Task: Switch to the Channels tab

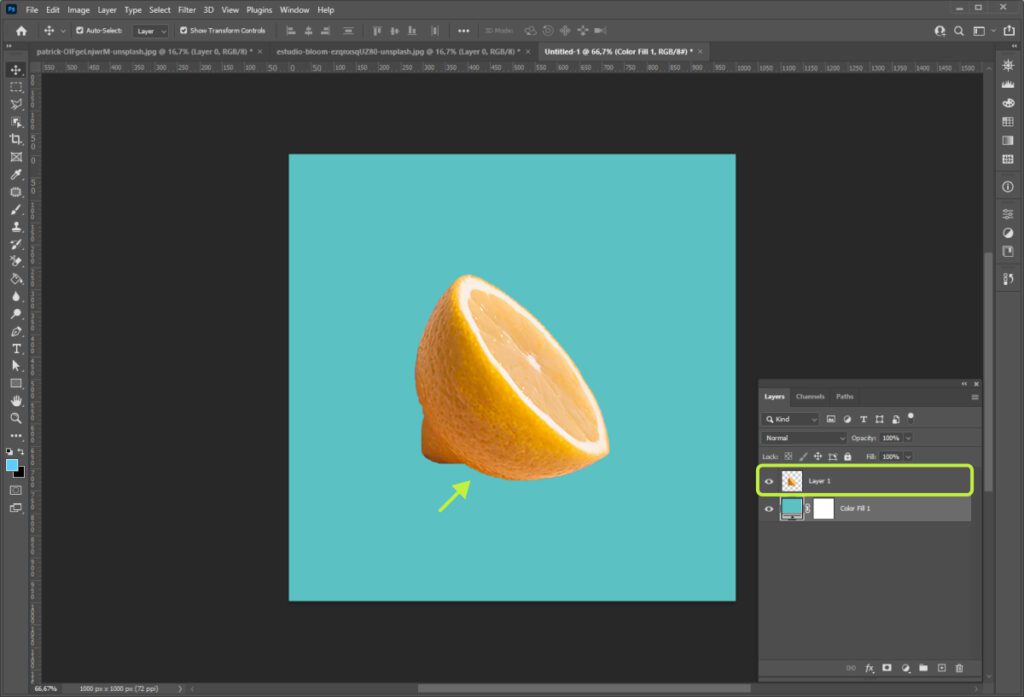Action: [810, 397]
